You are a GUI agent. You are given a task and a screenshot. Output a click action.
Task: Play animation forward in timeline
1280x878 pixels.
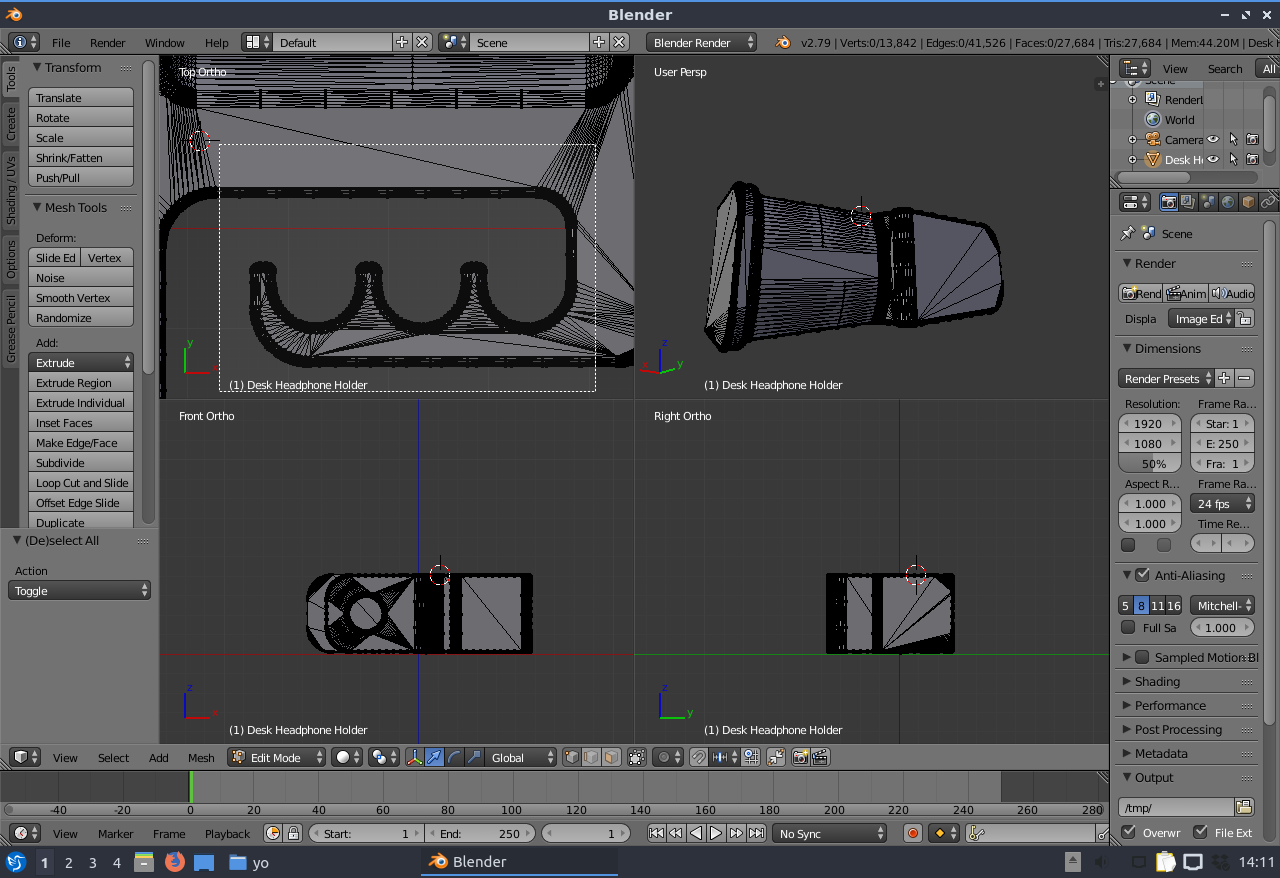pos(716,833)
